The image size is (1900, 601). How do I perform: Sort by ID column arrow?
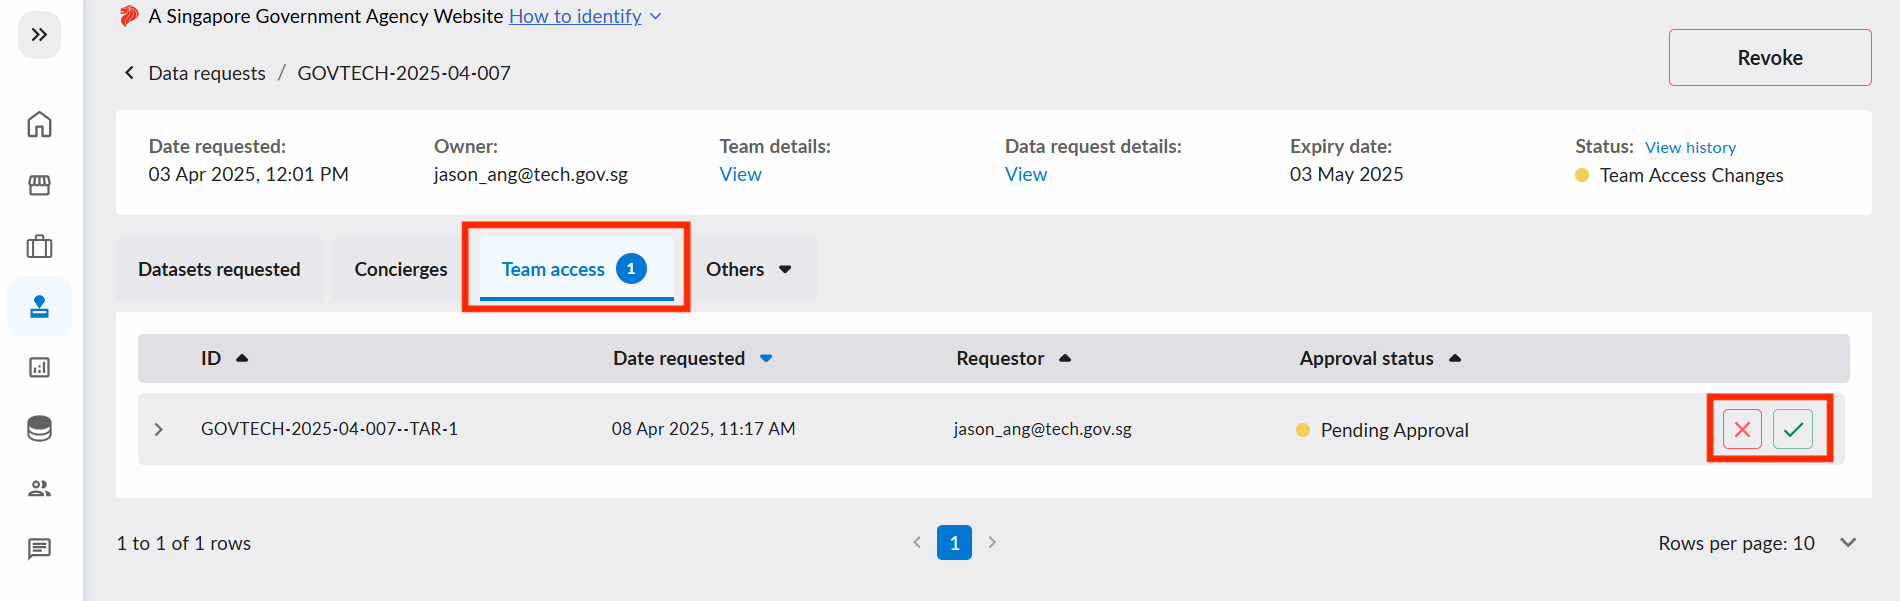(x=242, y=358)
